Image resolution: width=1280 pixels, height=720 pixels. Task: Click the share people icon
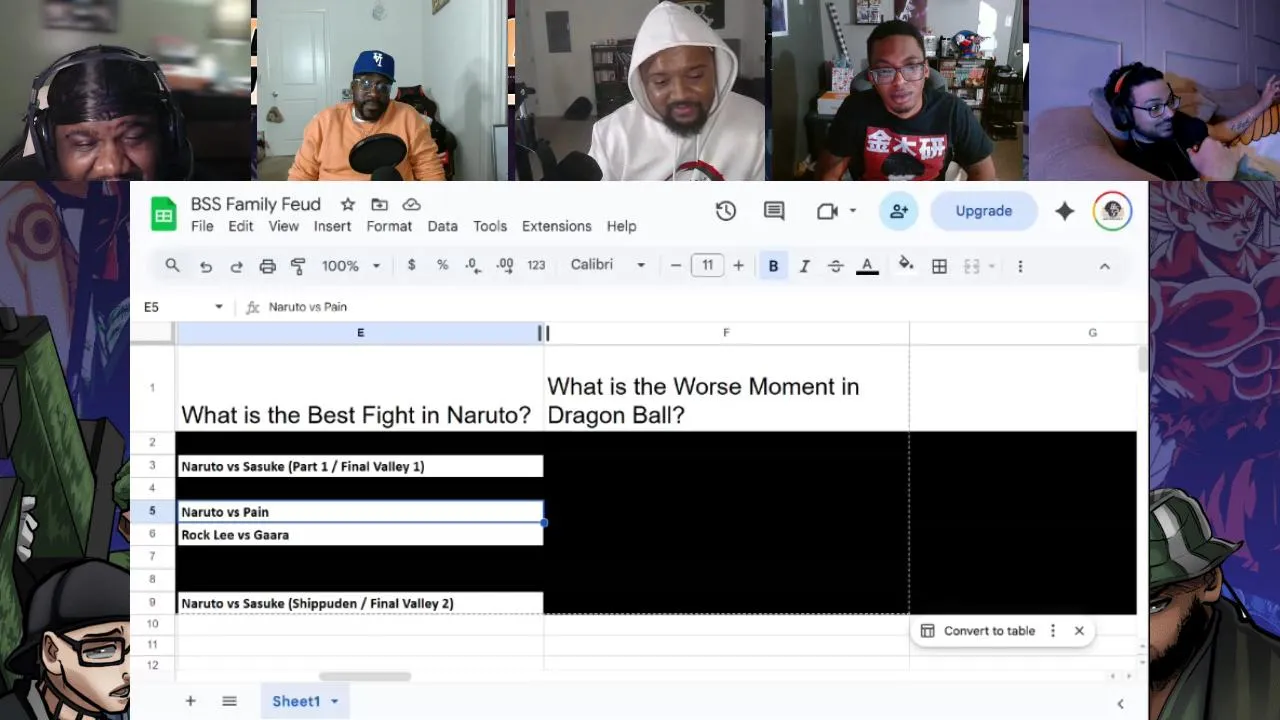click(x=899, y=211)
